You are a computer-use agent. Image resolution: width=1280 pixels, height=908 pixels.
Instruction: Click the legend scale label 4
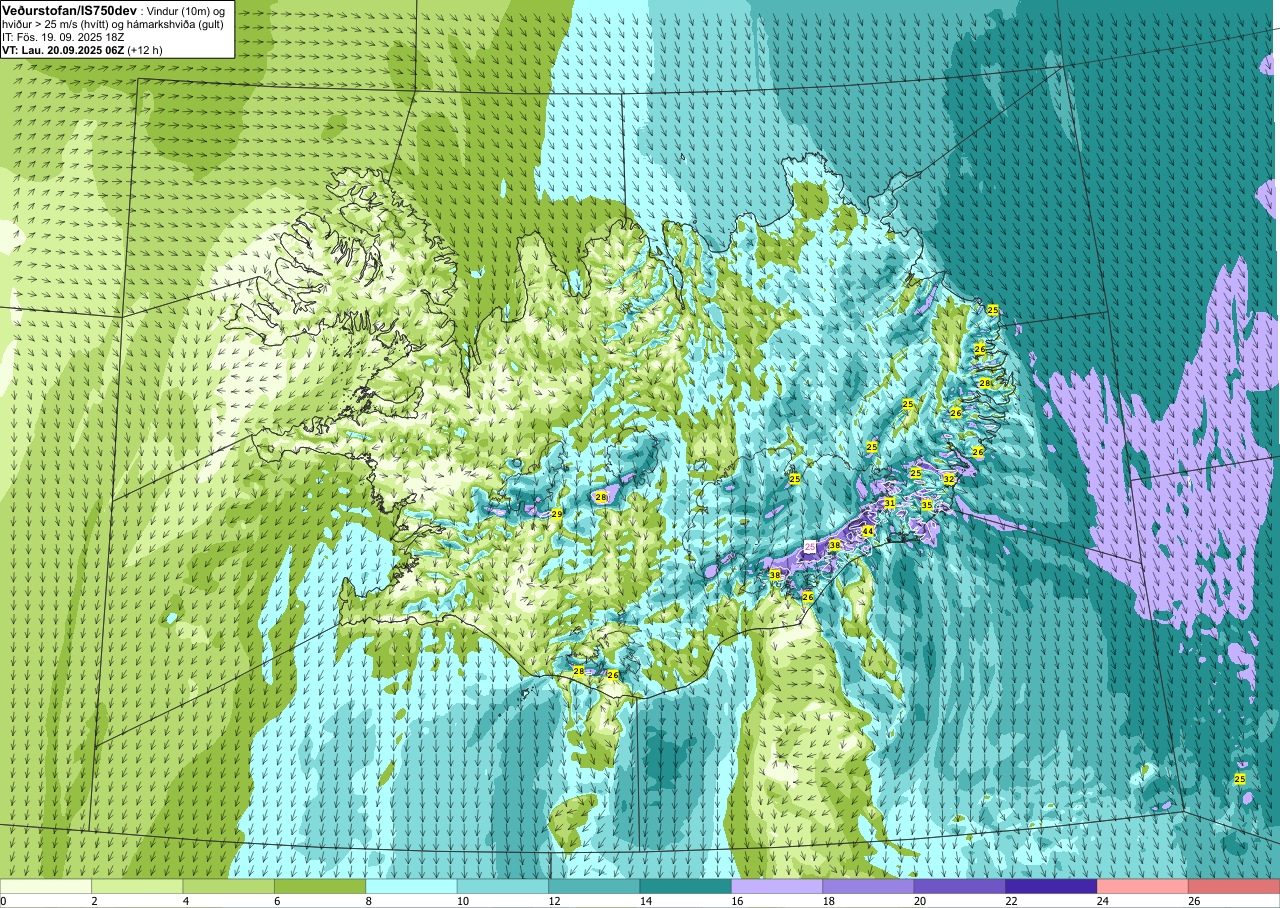point(186,901)
